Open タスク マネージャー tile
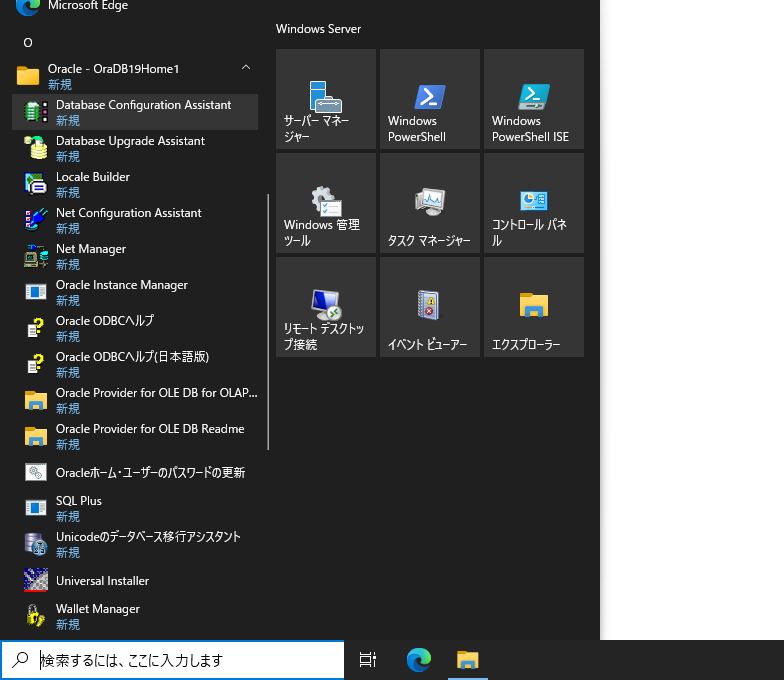The image size is (784, 680). pos(430,203)
